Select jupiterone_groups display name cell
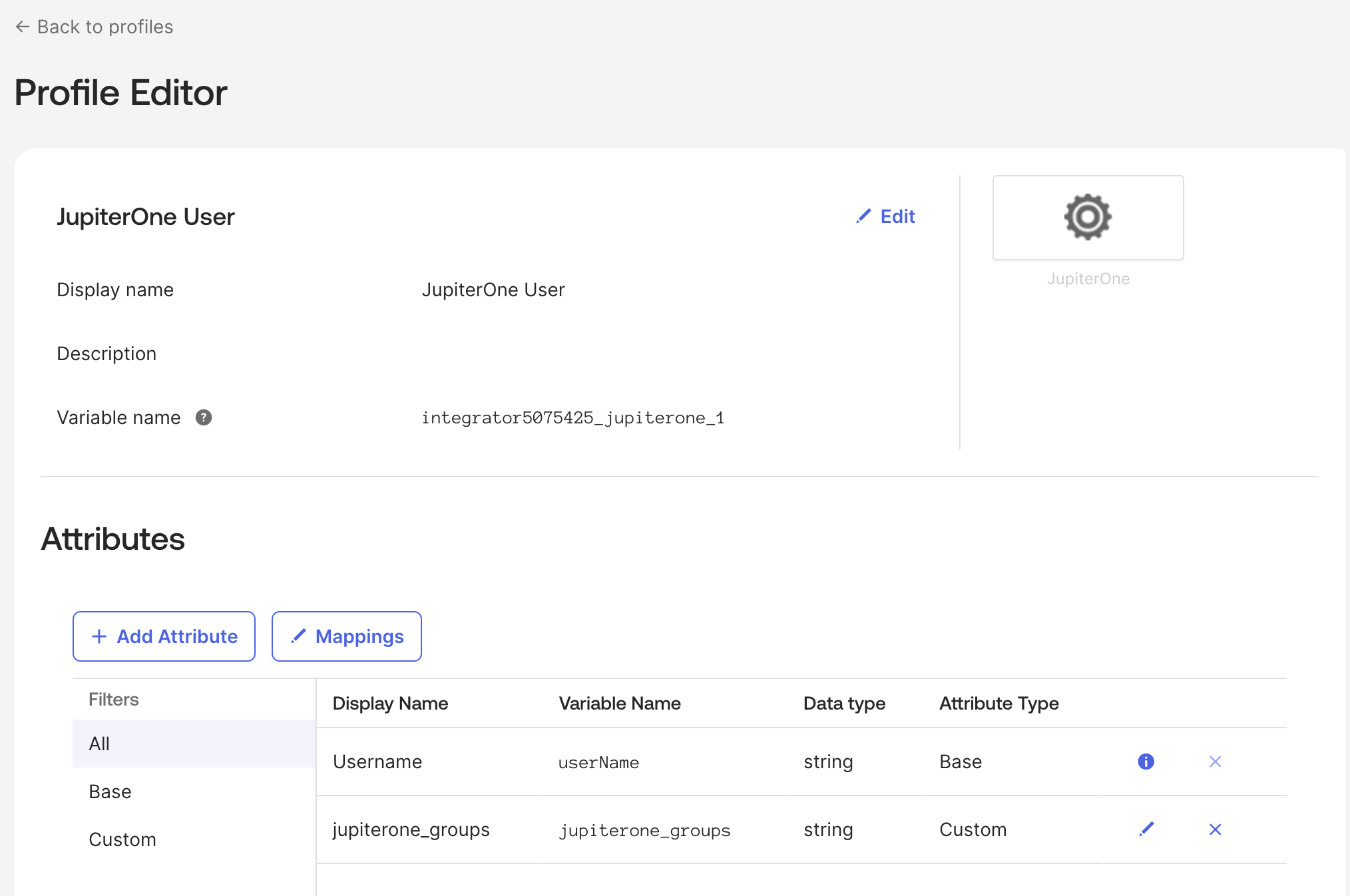The image size is (1350, 896). (x=411, y=830)
